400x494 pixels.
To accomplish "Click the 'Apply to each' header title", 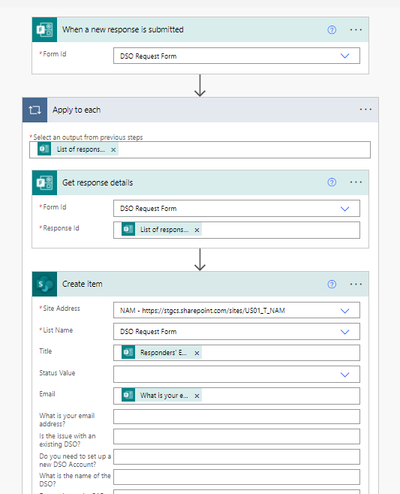I will tap(76, 110).
